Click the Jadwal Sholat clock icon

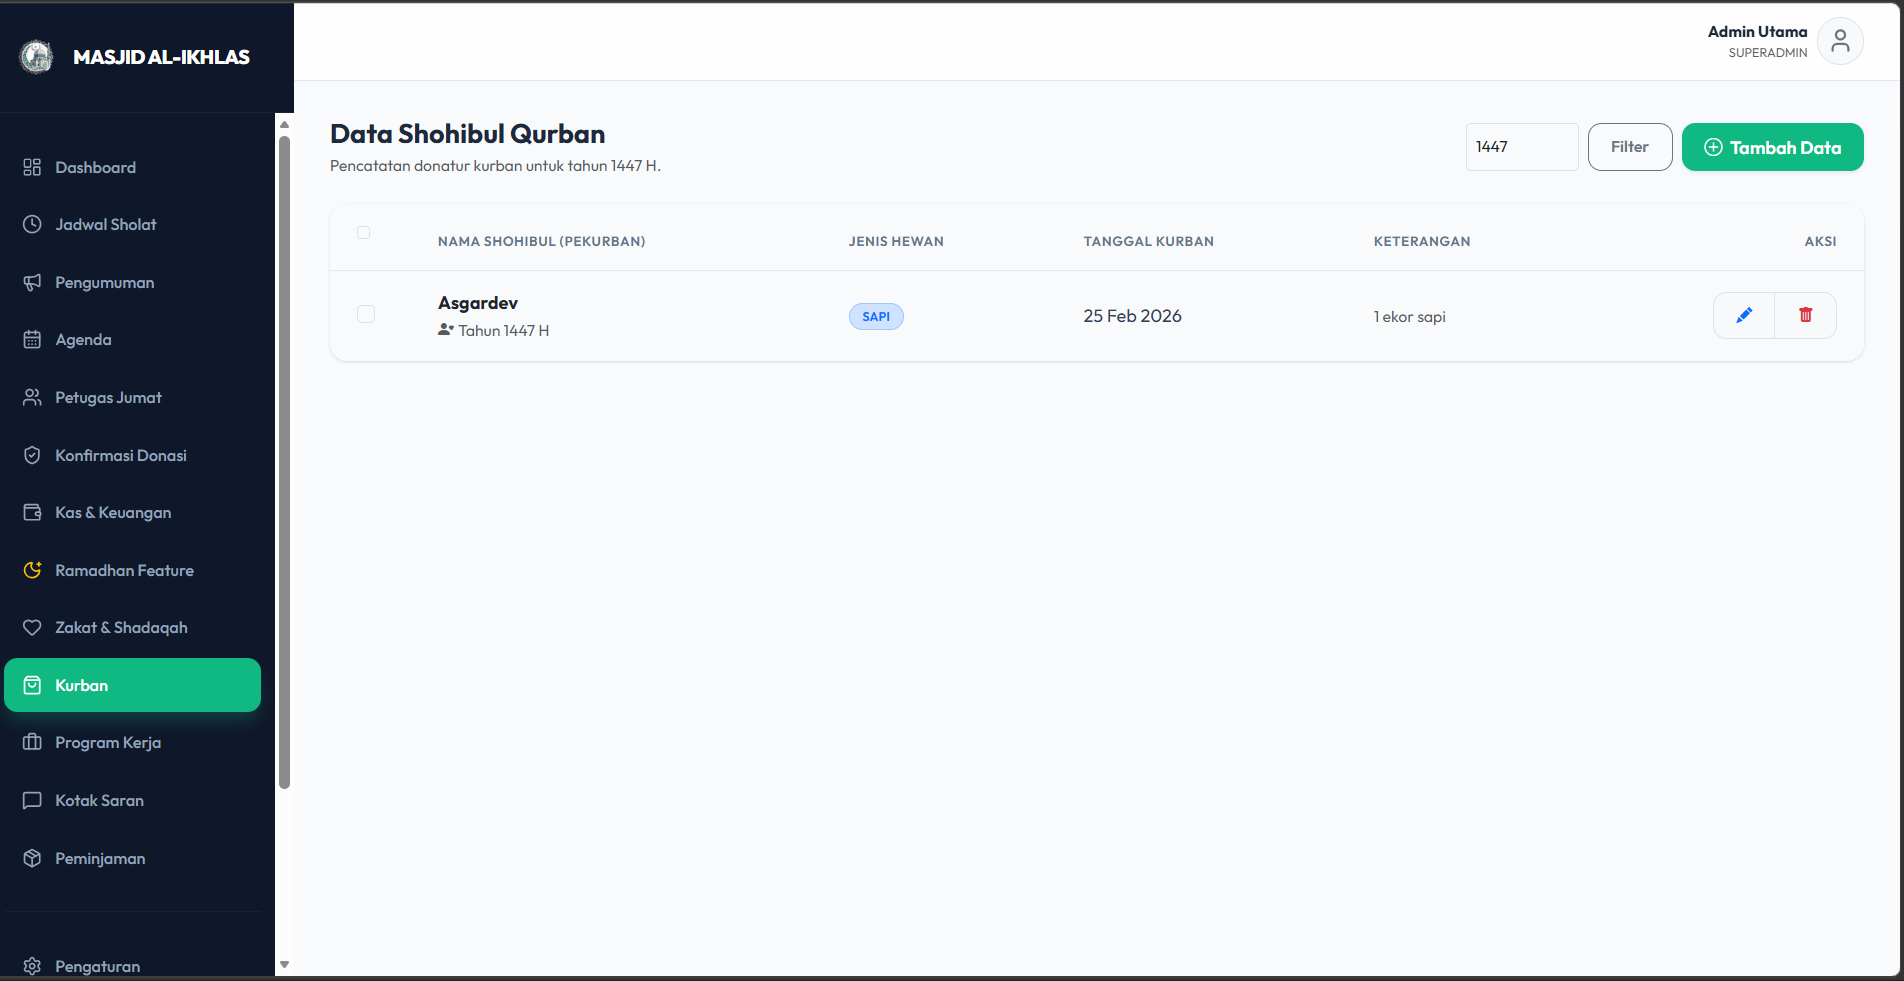tap(32, 224)
